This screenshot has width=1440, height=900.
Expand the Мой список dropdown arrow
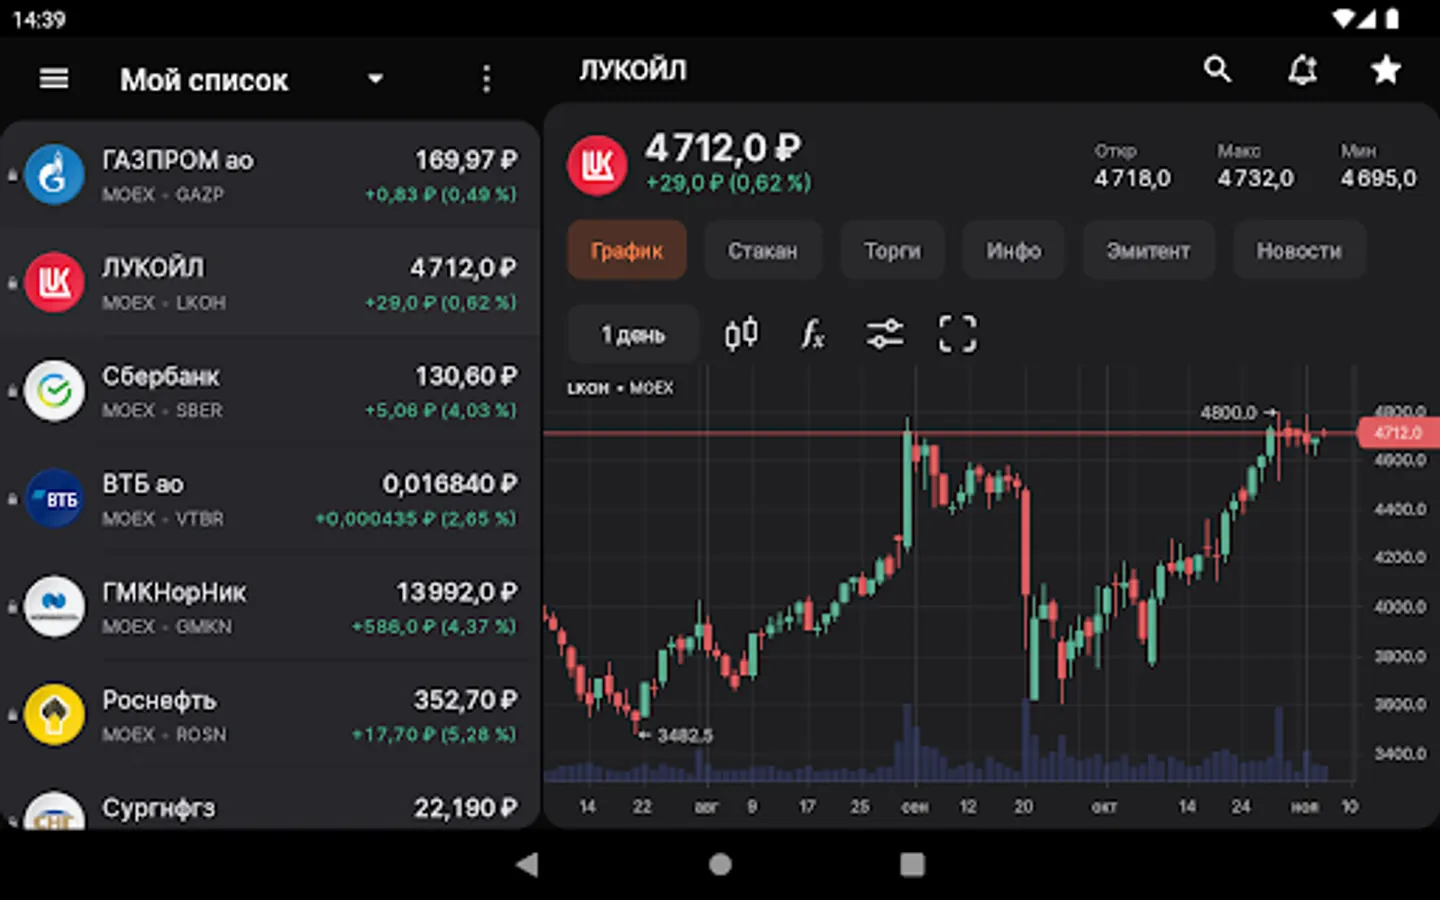click(x=376, y=79)
